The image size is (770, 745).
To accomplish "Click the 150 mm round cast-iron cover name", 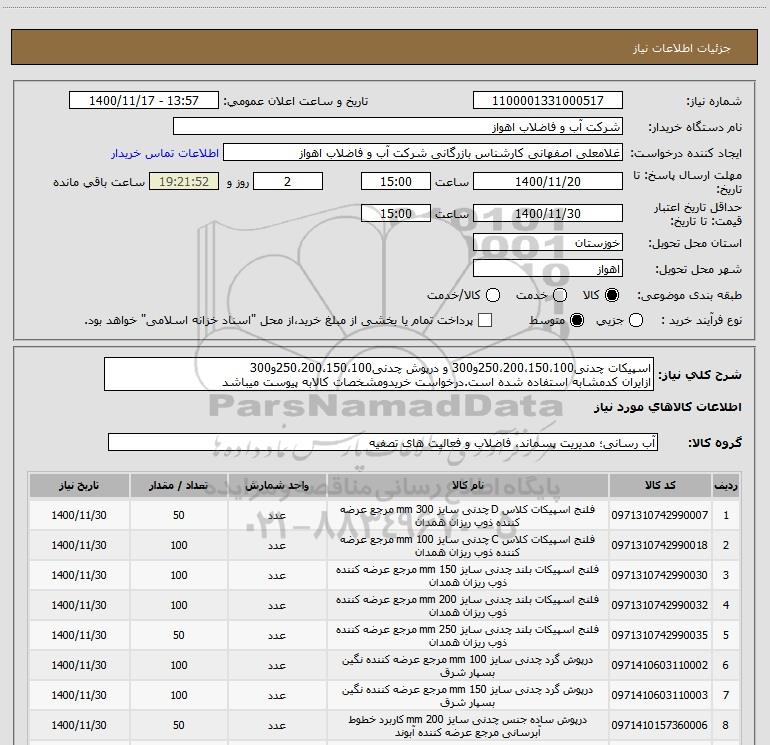I will (468, 695).
